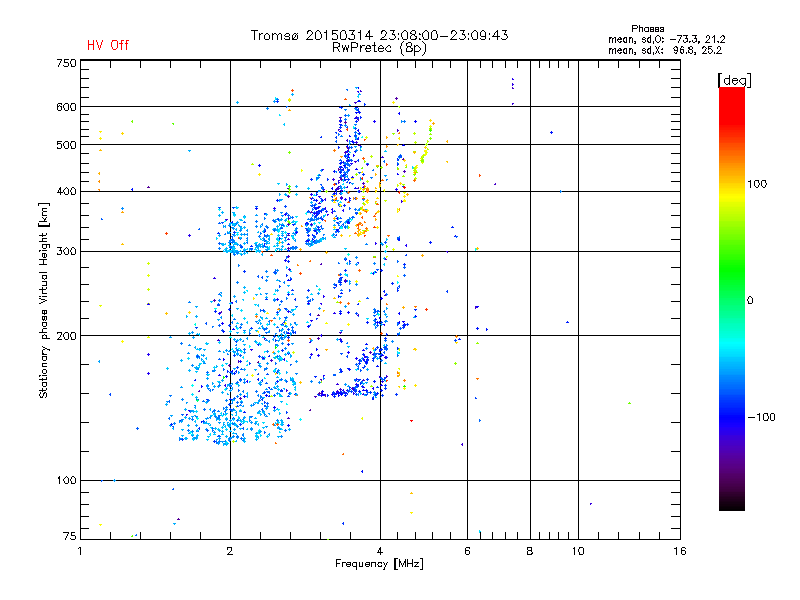Click the '1' frequency axis label
This screenshot has width=800, height=600.
coord(80,551)
